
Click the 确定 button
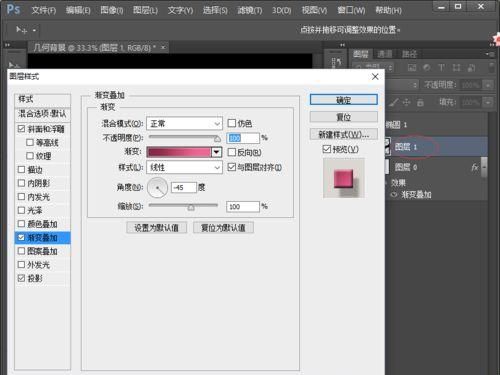tap(344, 100)
